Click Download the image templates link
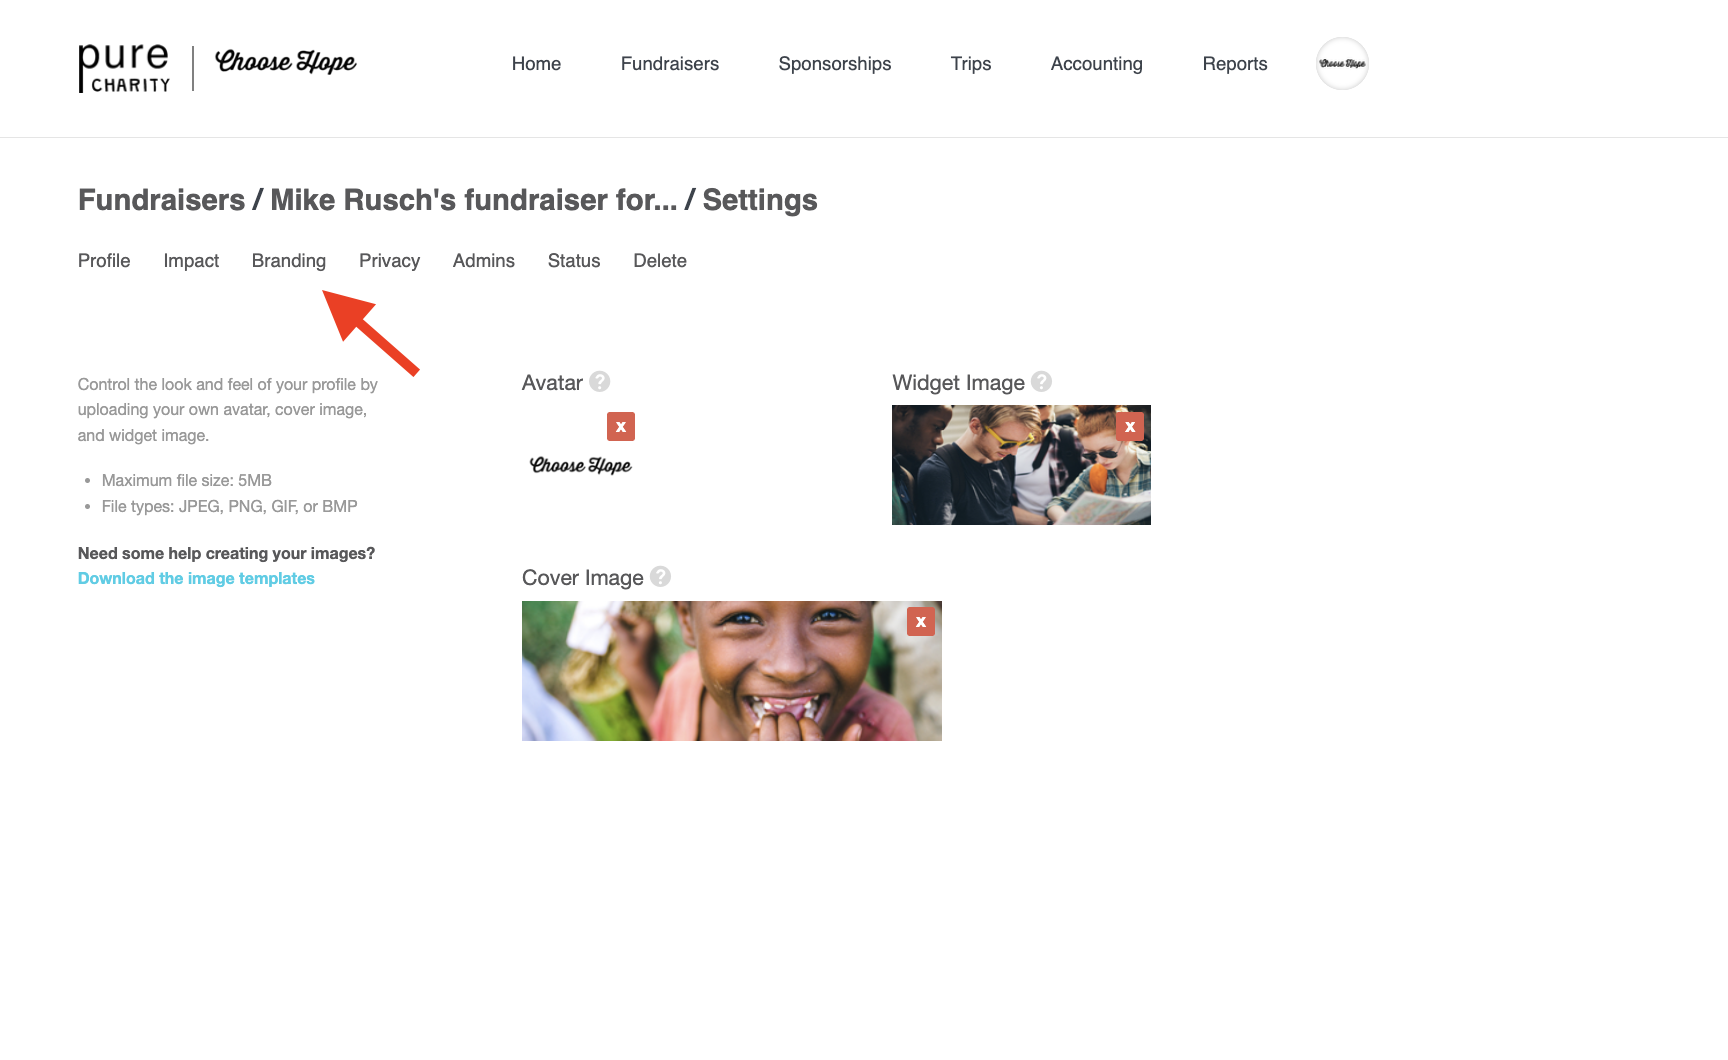The image size is (1728, 1060). click(x=196, y=578)
